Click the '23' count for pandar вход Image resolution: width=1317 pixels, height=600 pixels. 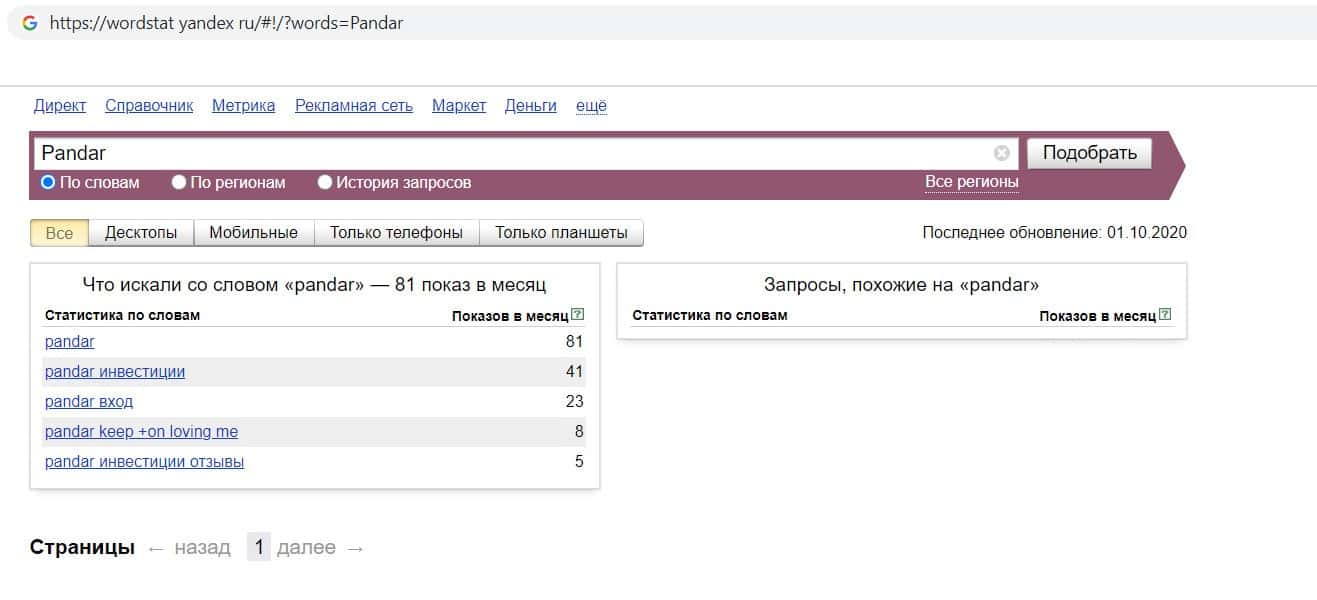574,401
